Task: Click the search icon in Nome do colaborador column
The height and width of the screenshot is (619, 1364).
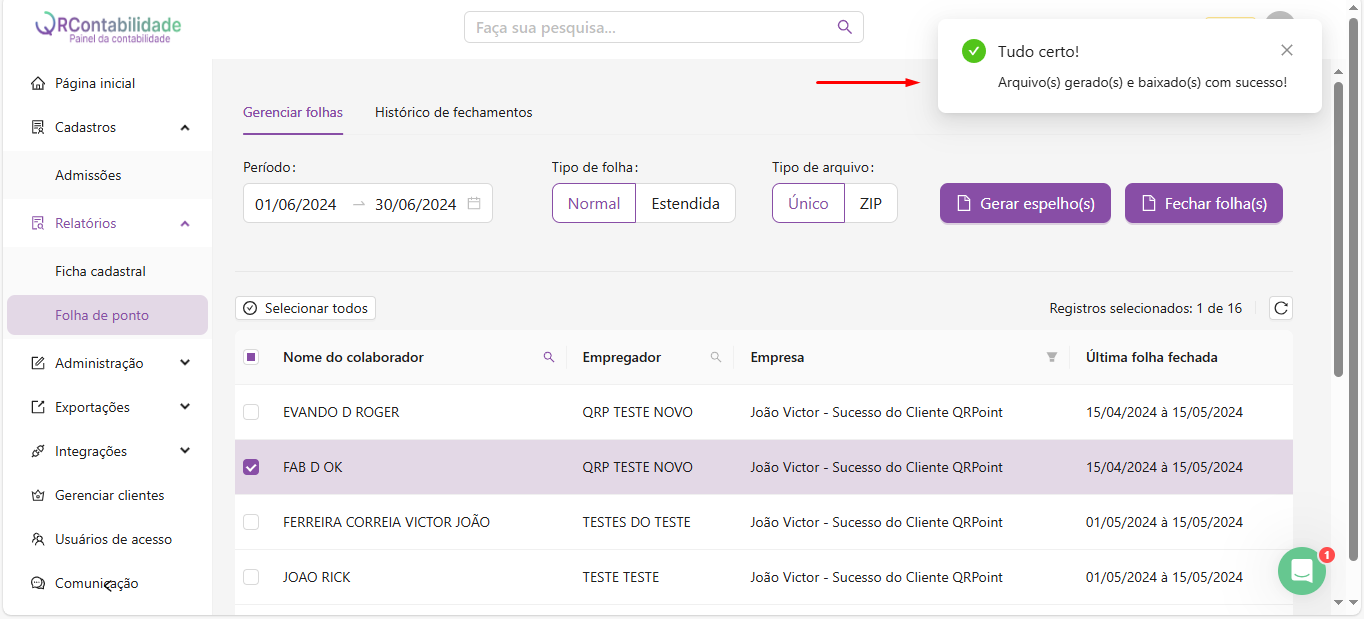Action: tap(548, 357)
